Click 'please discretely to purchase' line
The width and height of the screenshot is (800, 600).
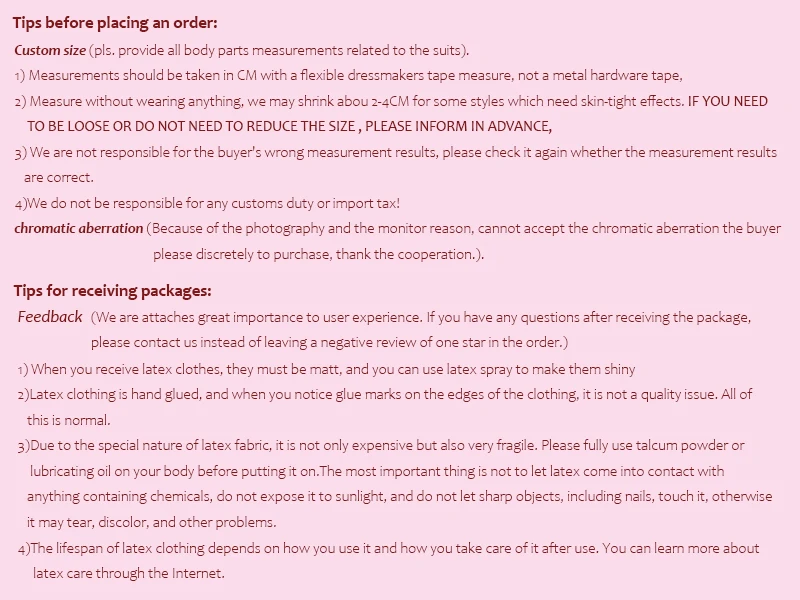pyautogui.click(x=318, y=254)
